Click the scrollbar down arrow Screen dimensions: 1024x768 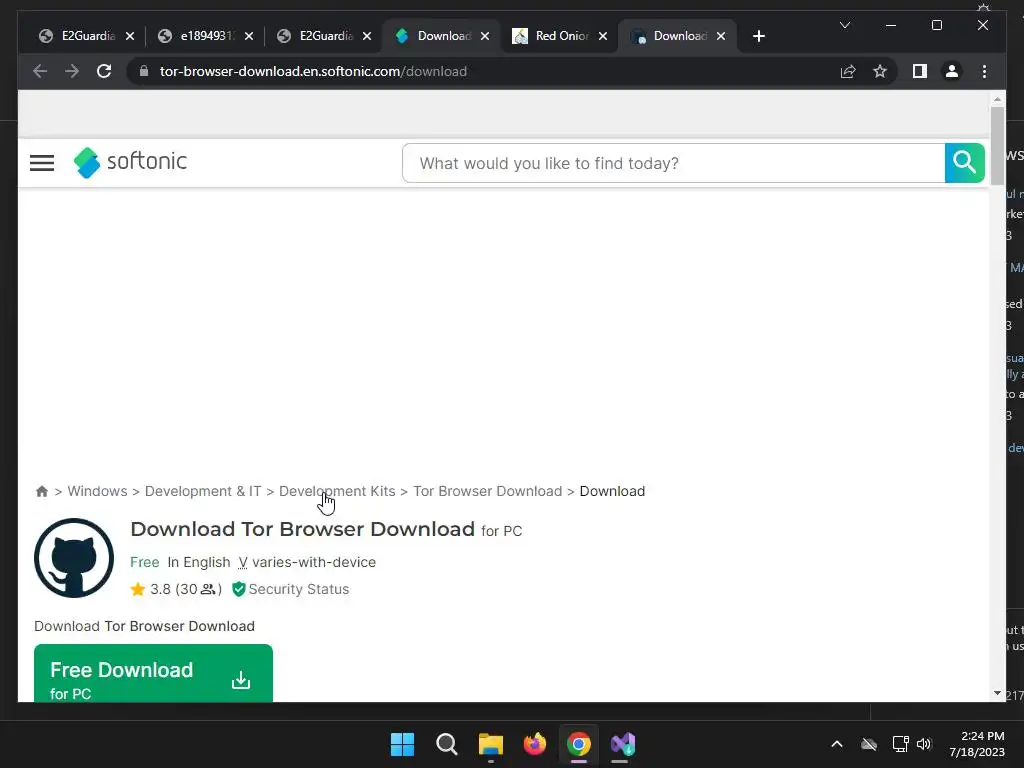click(x=997, y=693)
